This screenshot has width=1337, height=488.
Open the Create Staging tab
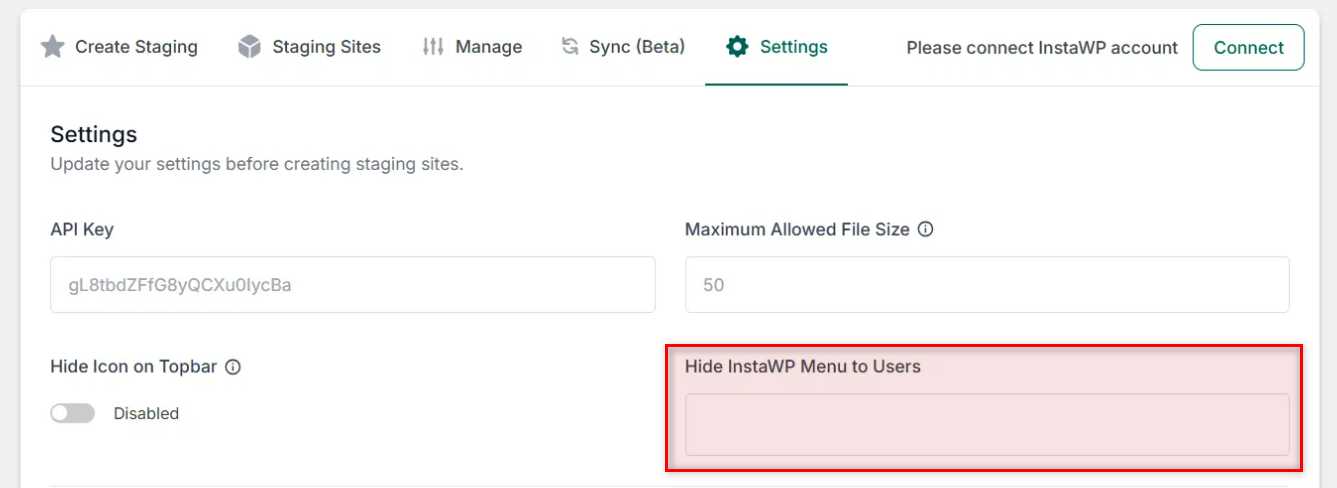pyautogui.click(x=119, y=46)
